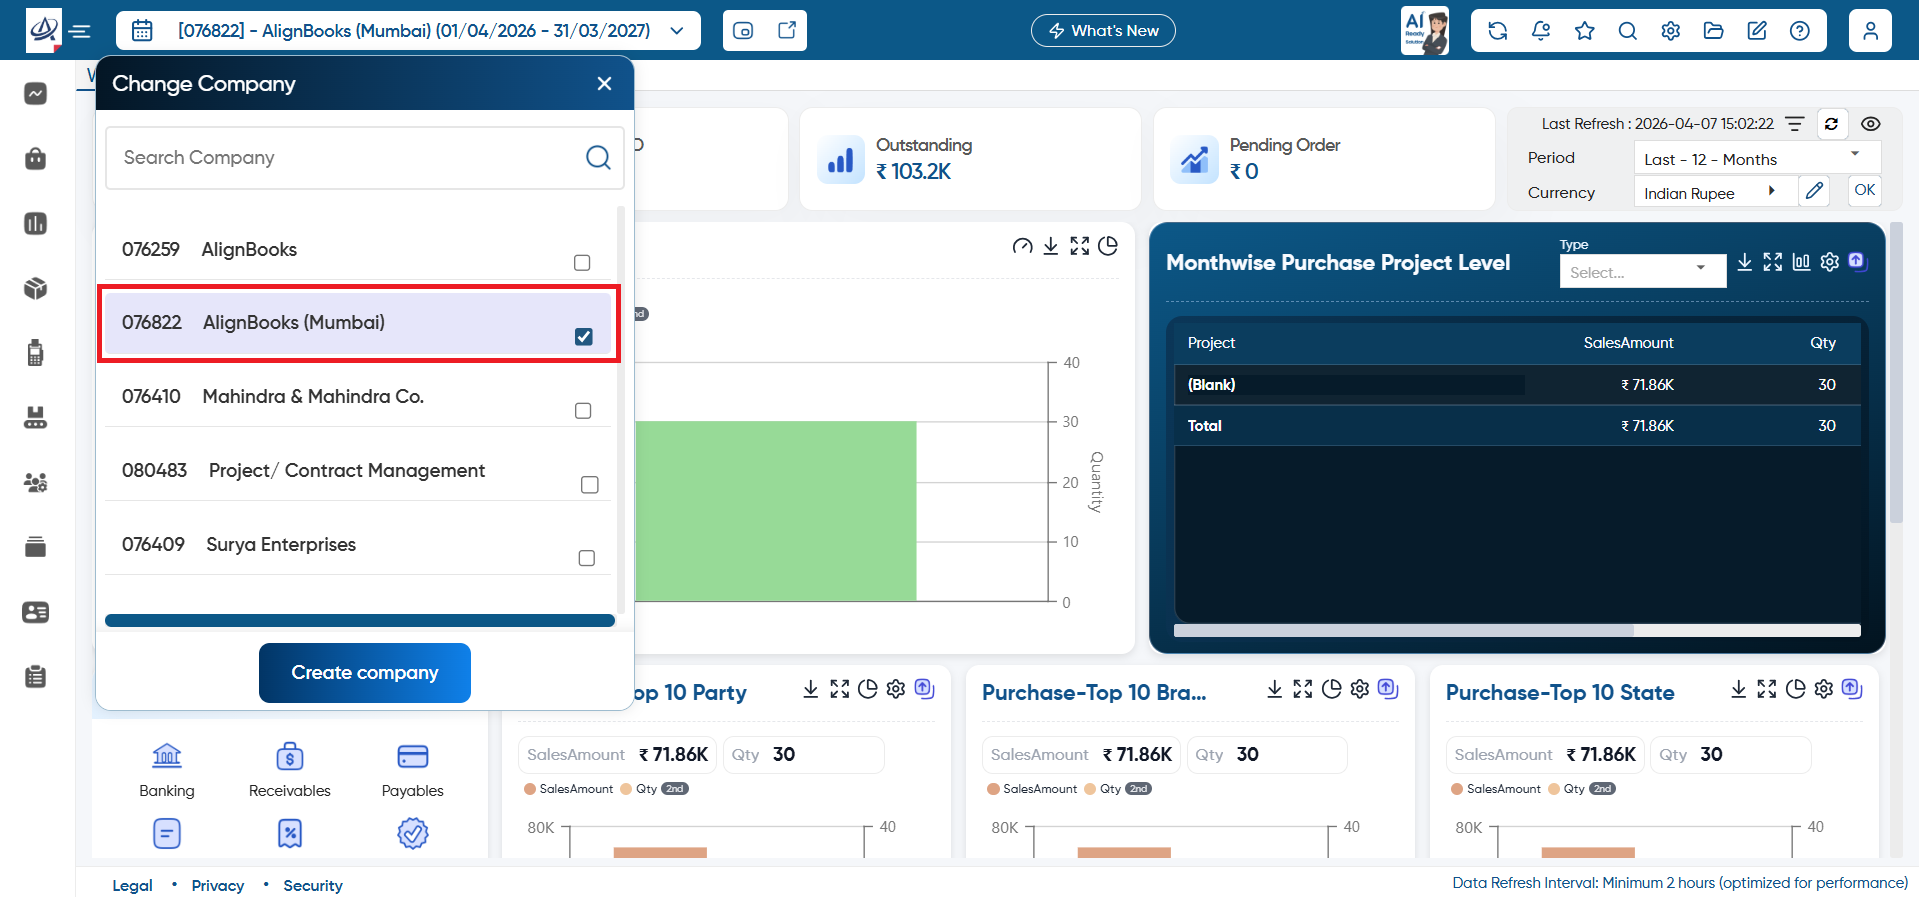Click the favorites star icon

click(x=1585, y=31)
